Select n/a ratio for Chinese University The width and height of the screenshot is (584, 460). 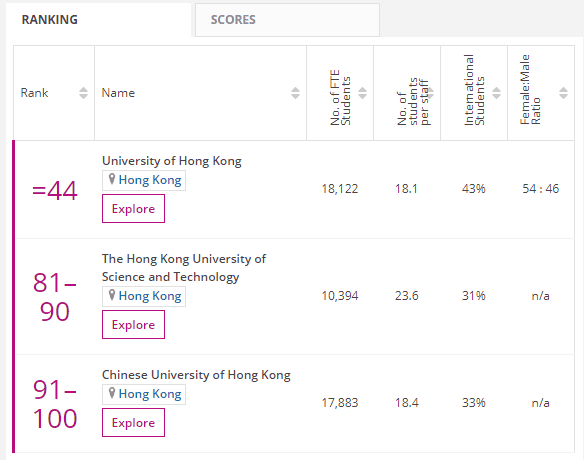(540, 403)
